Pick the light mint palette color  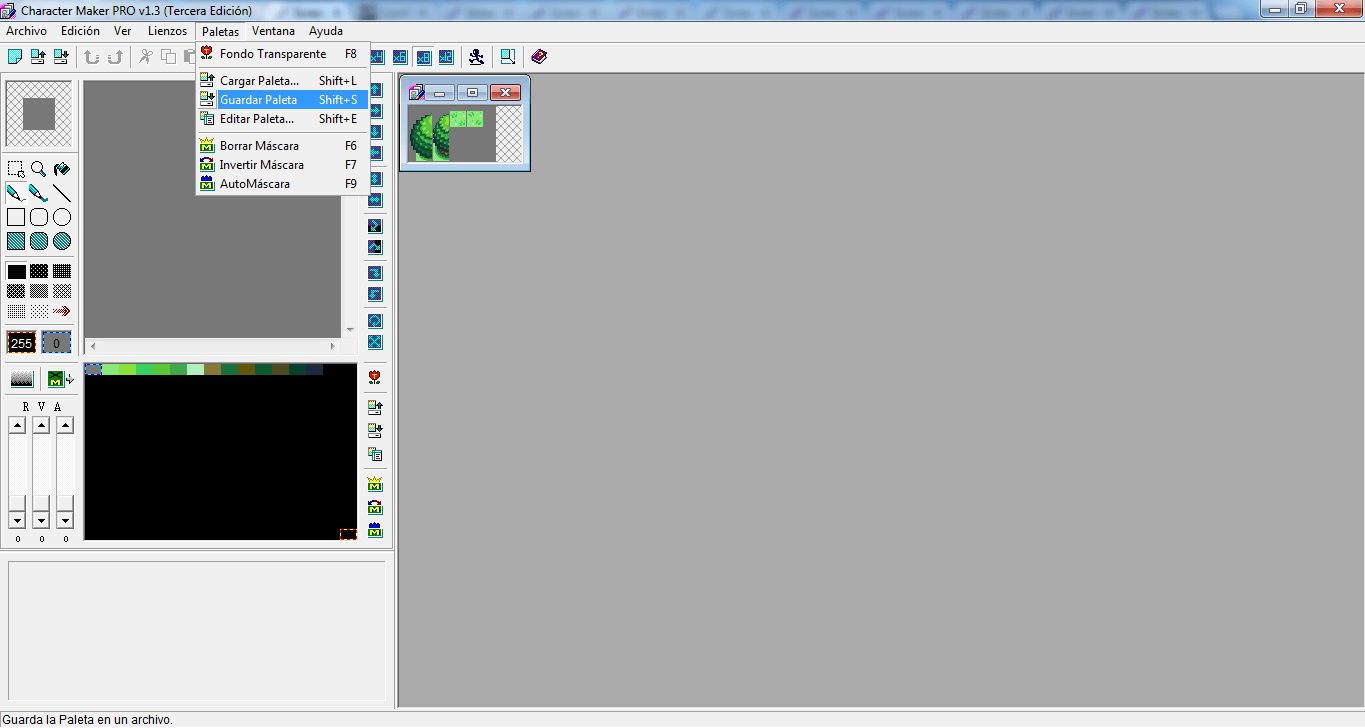(195, 370)
